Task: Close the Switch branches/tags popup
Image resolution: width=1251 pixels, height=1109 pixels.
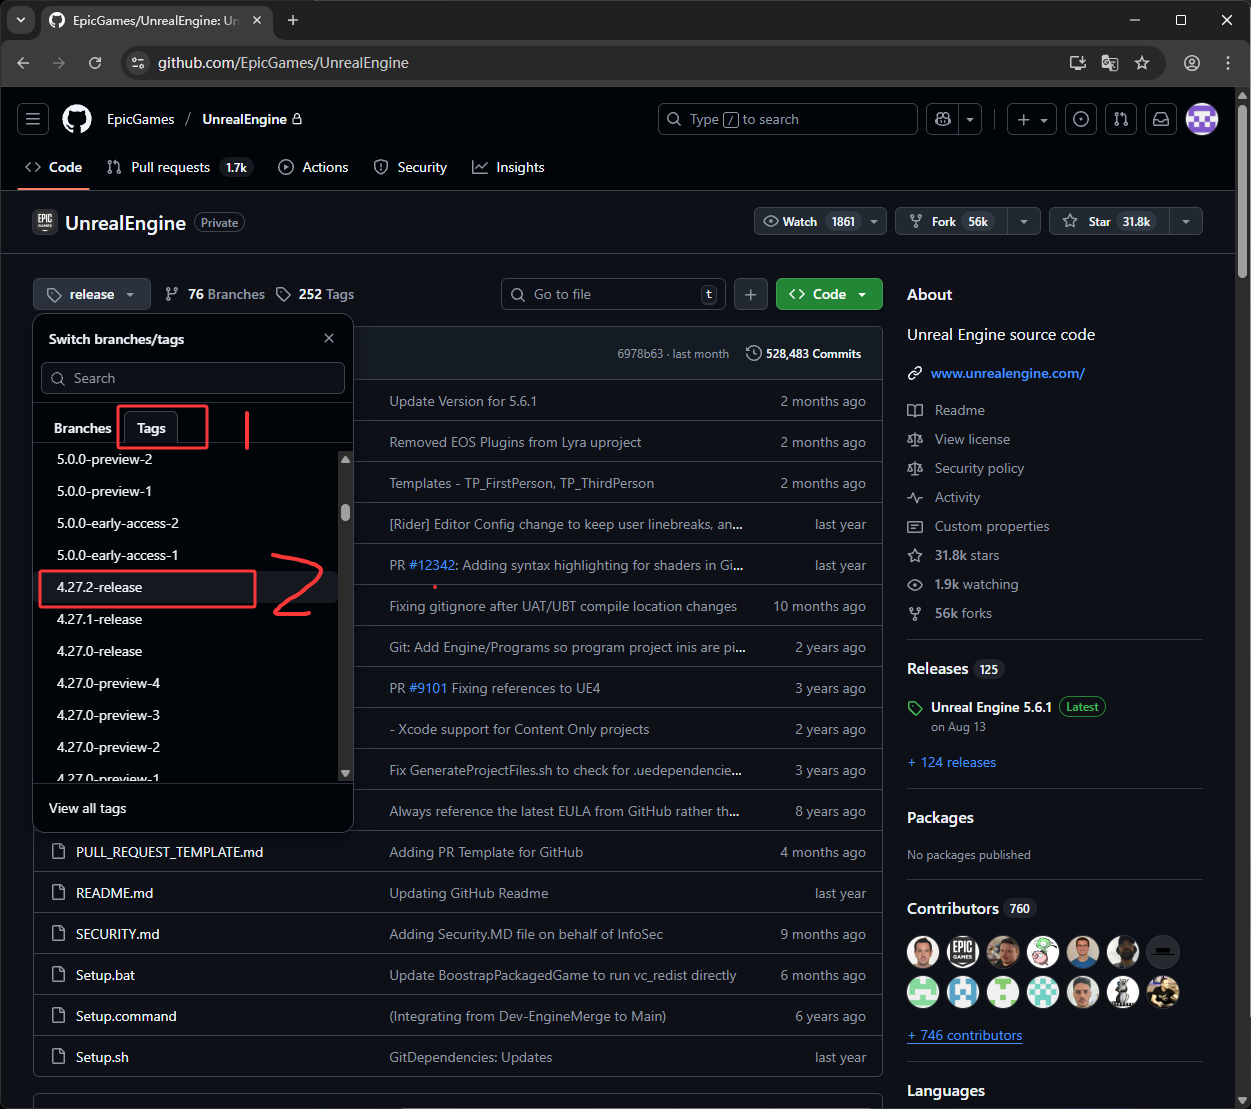Action: tap(329, 338)
